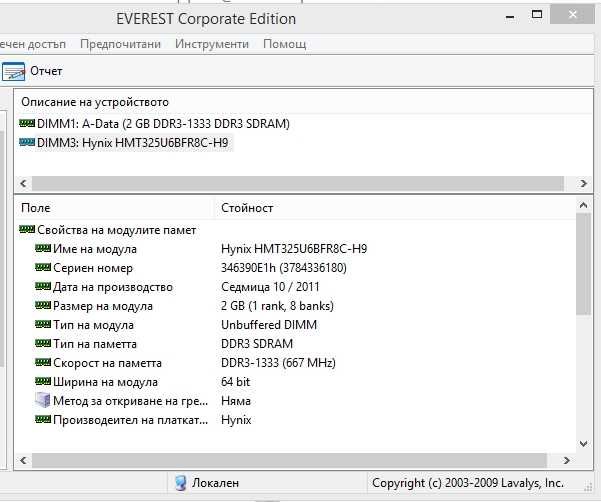Screen dimensions: 601x502
Task: Click the chip icon beside Метод за откриване
Action: pos(43,400)
